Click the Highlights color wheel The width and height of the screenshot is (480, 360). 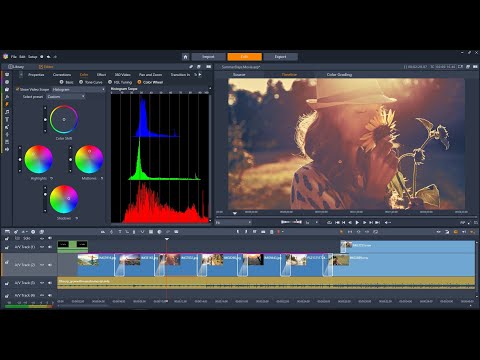pos(39,159)
